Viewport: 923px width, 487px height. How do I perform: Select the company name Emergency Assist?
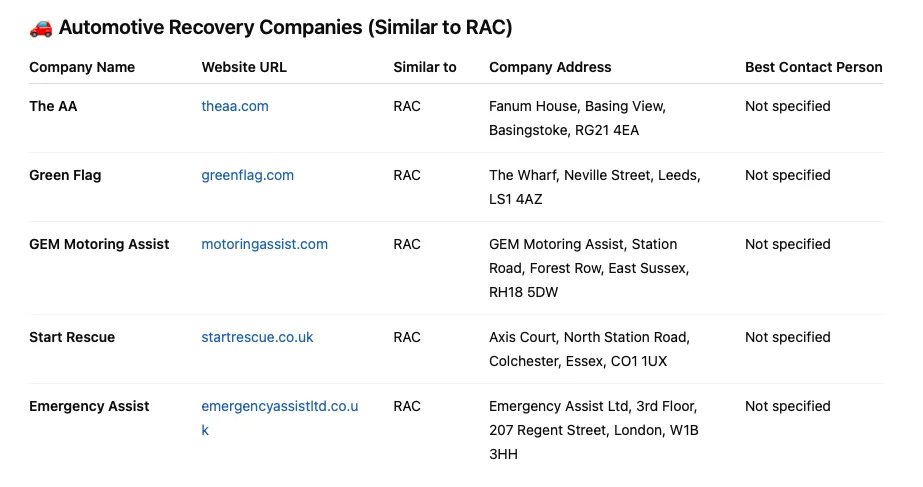click(89, 406)
